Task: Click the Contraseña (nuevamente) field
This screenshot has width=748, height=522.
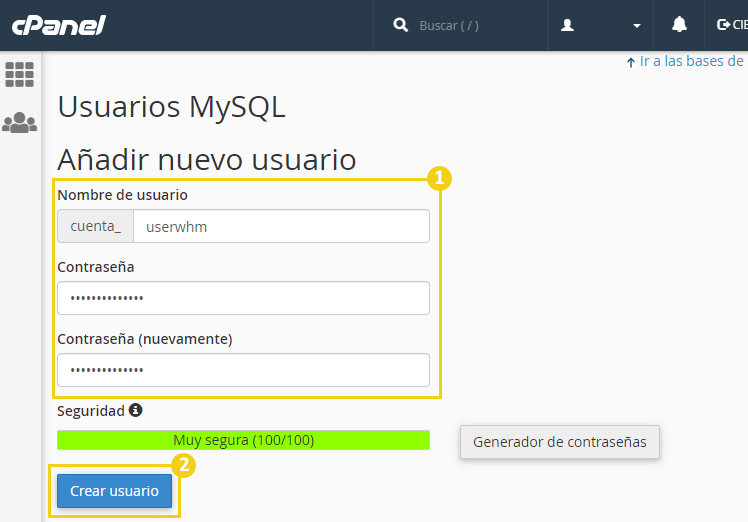Action: tap(243, 370)
